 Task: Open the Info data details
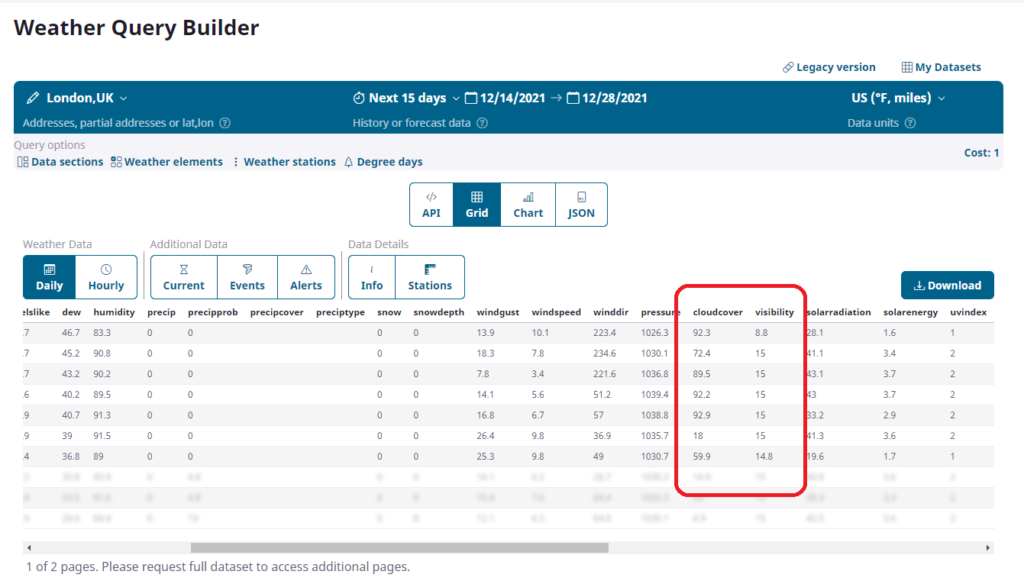tap(372, 277)
